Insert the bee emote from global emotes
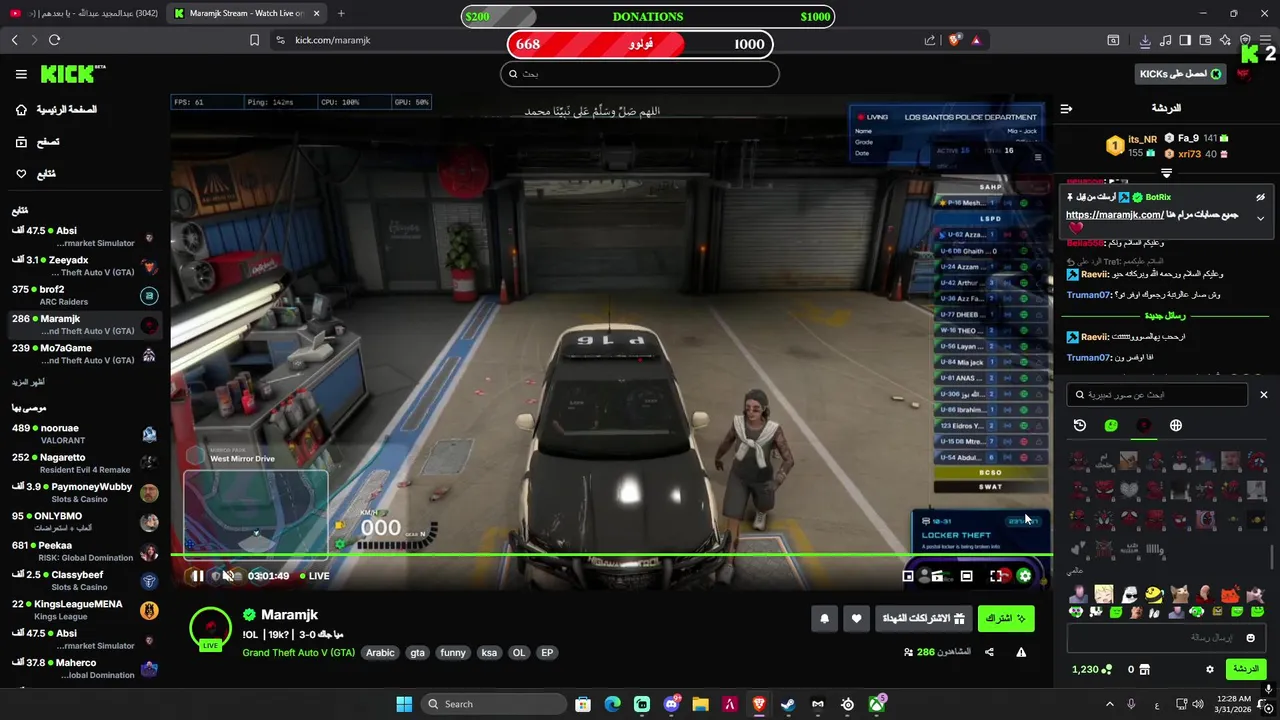Image resolution: width=1280 pixels, height=720 pixels. (1154, 595)
